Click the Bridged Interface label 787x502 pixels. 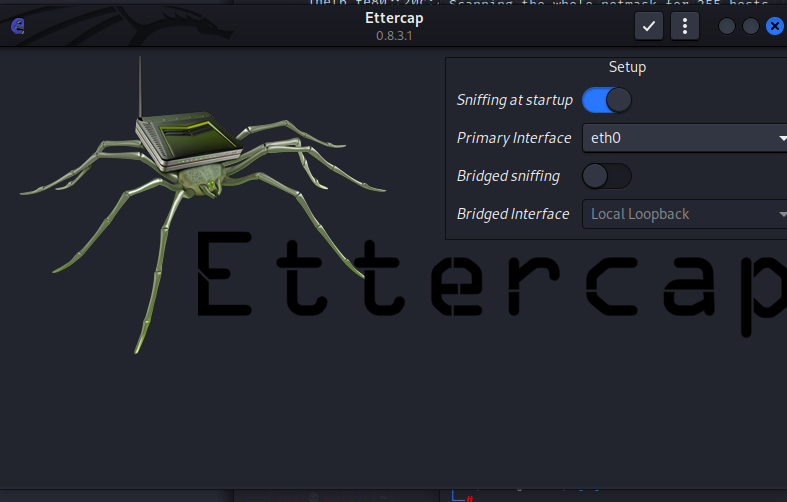click(x=513, y=214)
